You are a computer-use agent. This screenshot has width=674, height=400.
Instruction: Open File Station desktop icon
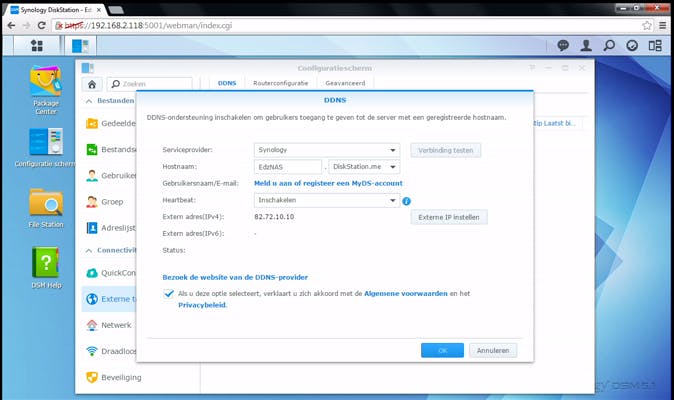(46, 208)
